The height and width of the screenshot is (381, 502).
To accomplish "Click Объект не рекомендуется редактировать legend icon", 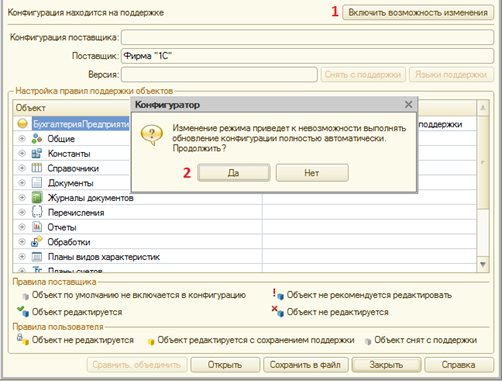I will [x=278, y=294].
